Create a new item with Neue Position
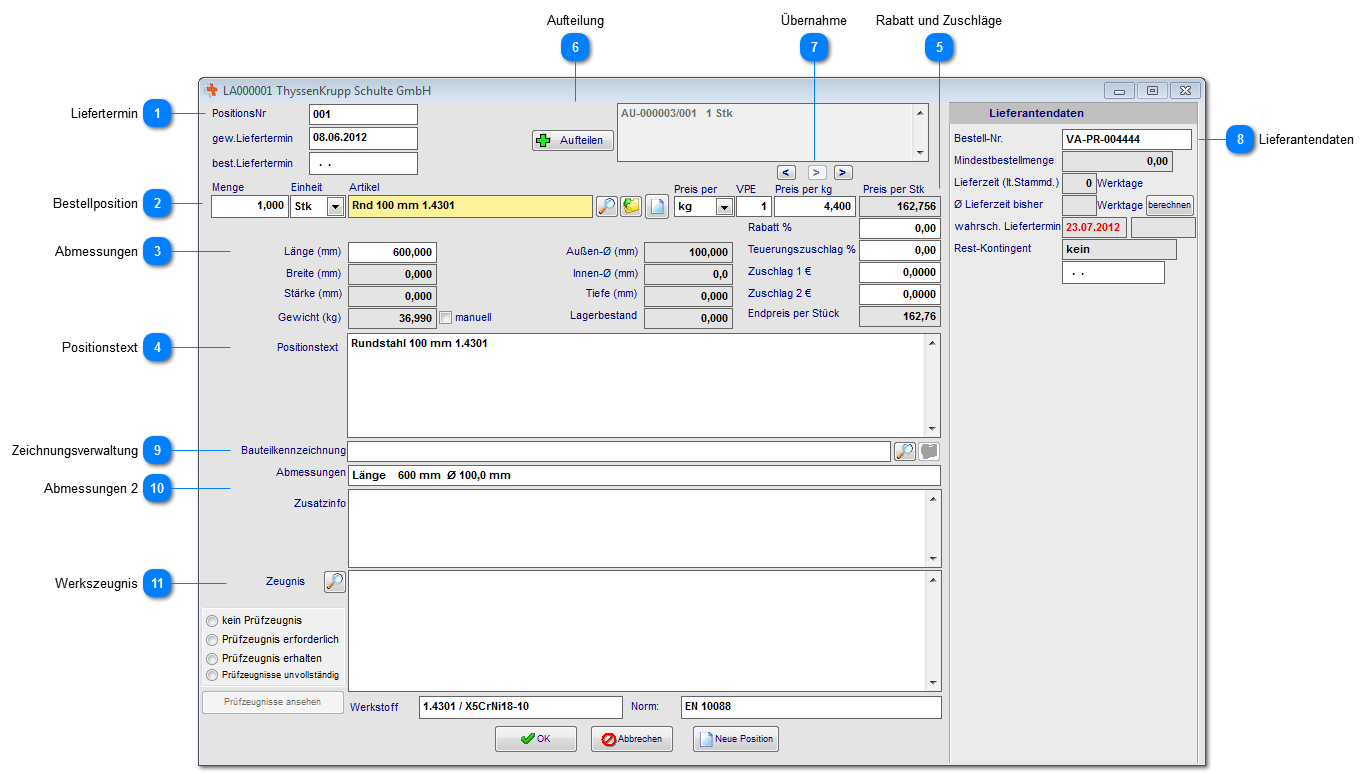The image size is (1370, 774). tap(736, 739)
